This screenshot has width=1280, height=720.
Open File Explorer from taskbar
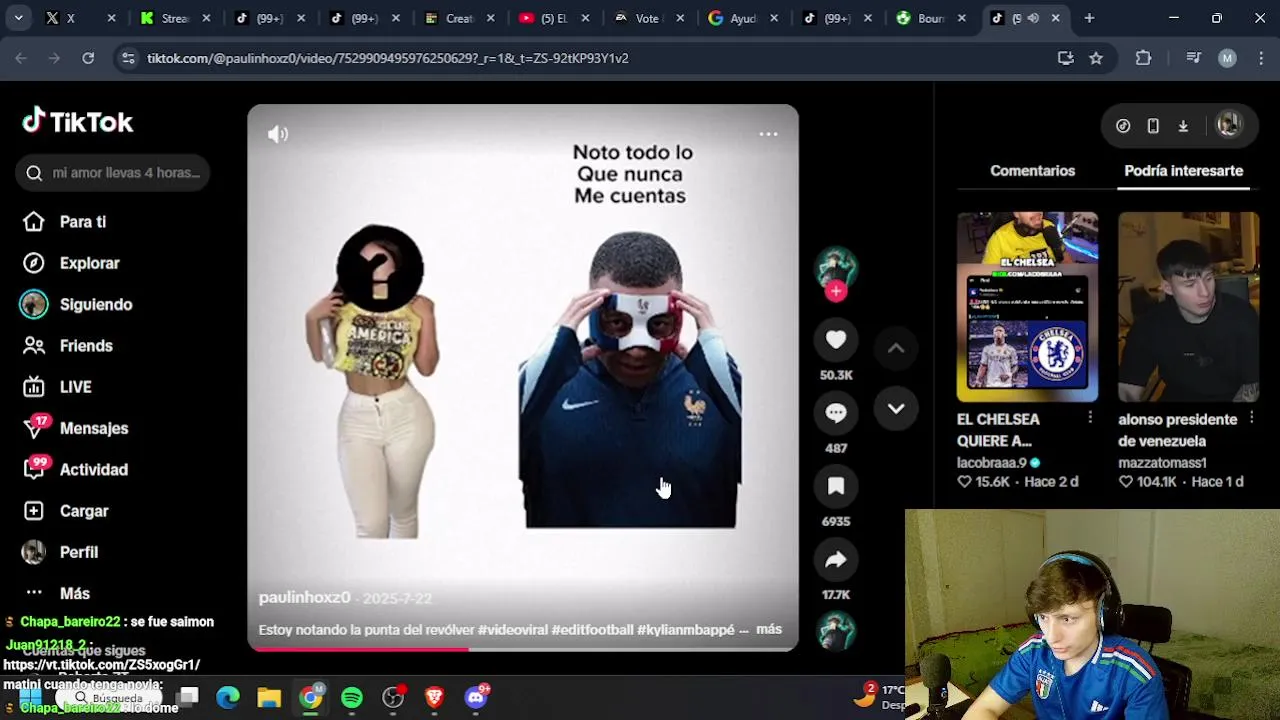point(269,698)
